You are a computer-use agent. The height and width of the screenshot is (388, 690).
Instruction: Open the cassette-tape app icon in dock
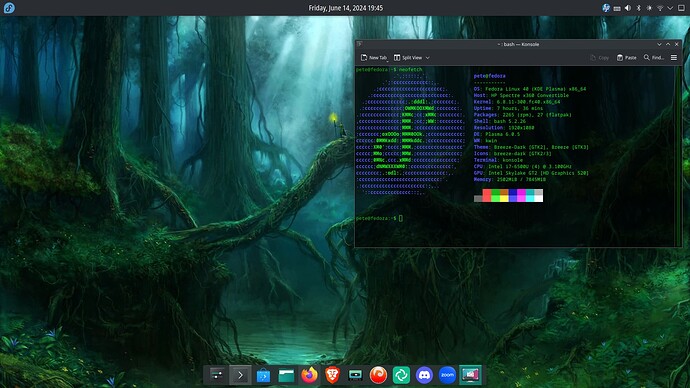[355, 375]
